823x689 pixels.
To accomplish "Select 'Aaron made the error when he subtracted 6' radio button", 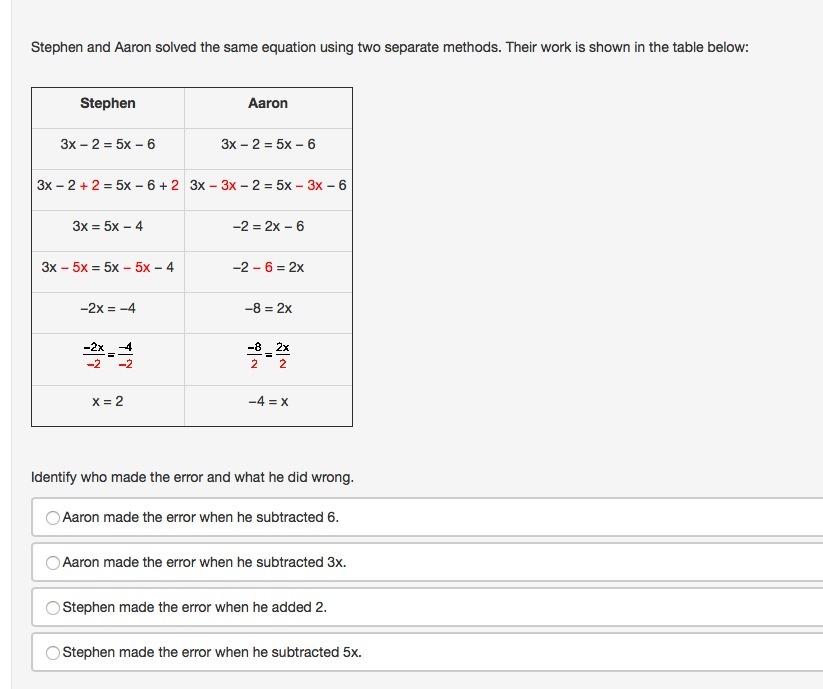I will (53, 518).
